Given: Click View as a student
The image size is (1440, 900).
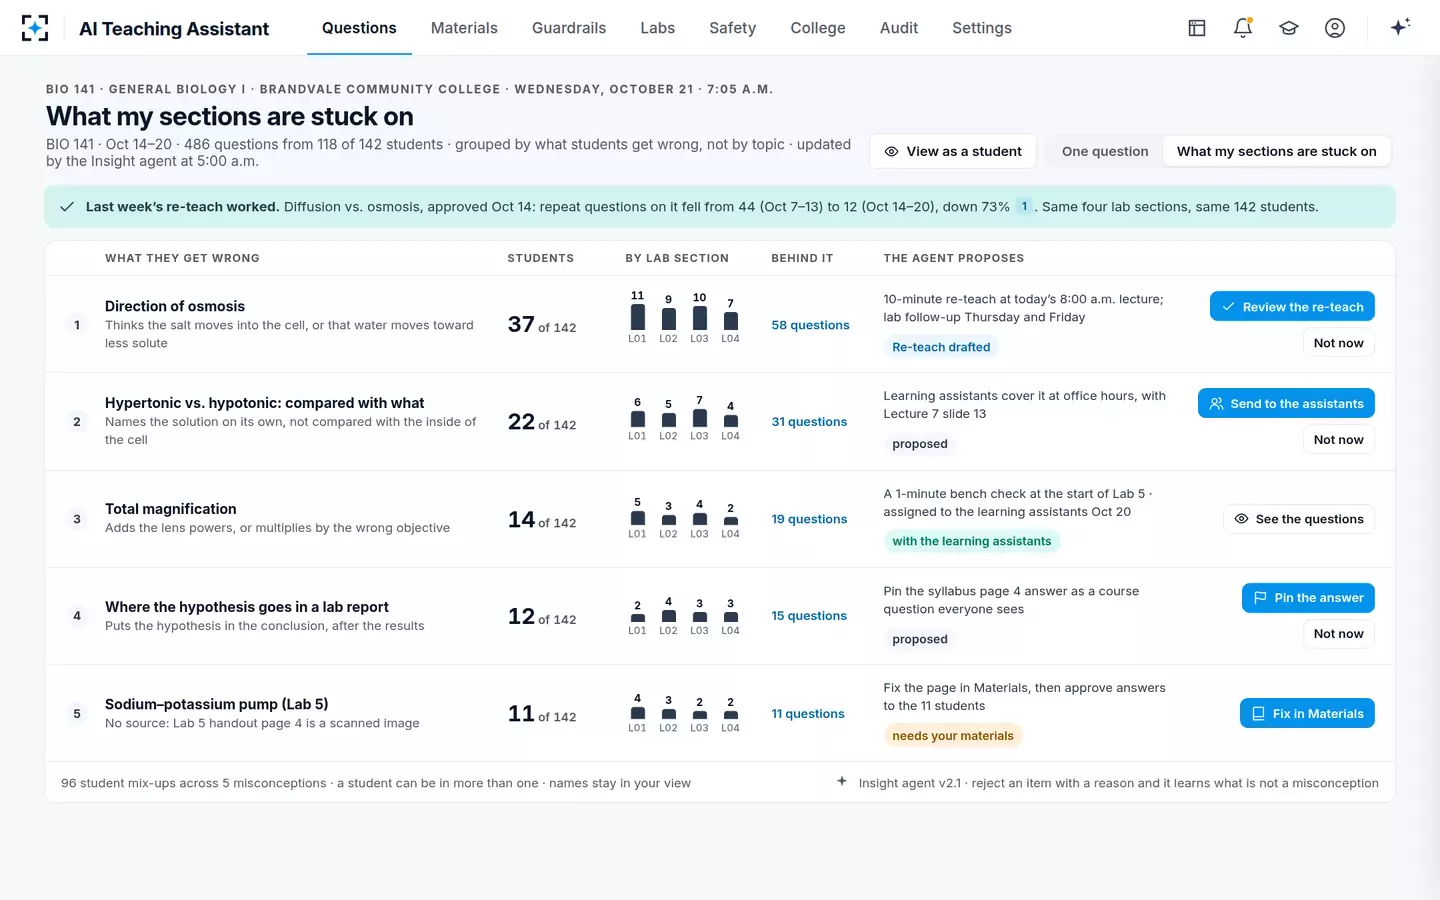Looking at the screenshot, I should coord(953,151).
